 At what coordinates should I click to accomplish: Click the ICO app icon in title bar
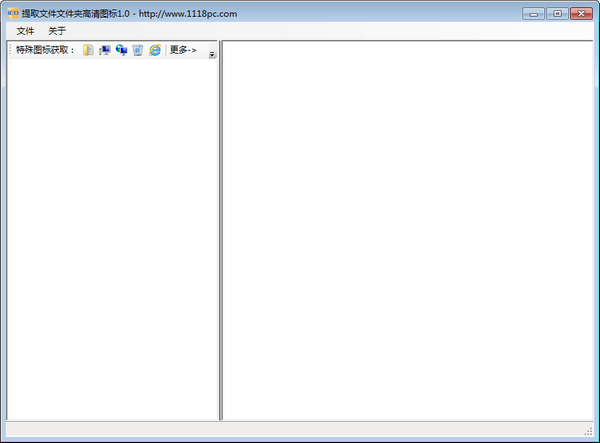pyautogui.click(x=13, y=13)
